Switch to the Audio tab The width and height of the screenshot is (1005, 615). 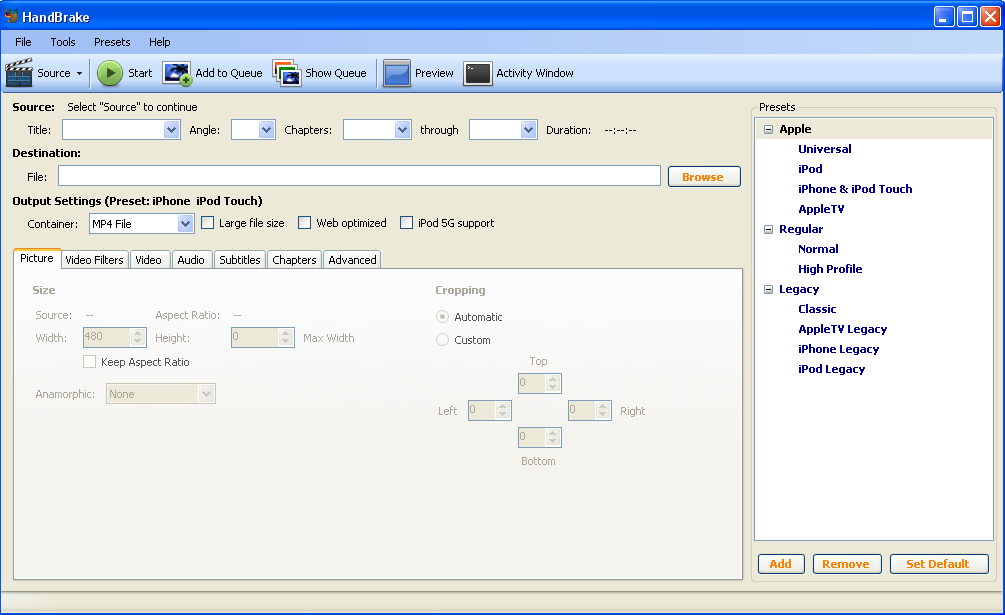coord(191,259)
